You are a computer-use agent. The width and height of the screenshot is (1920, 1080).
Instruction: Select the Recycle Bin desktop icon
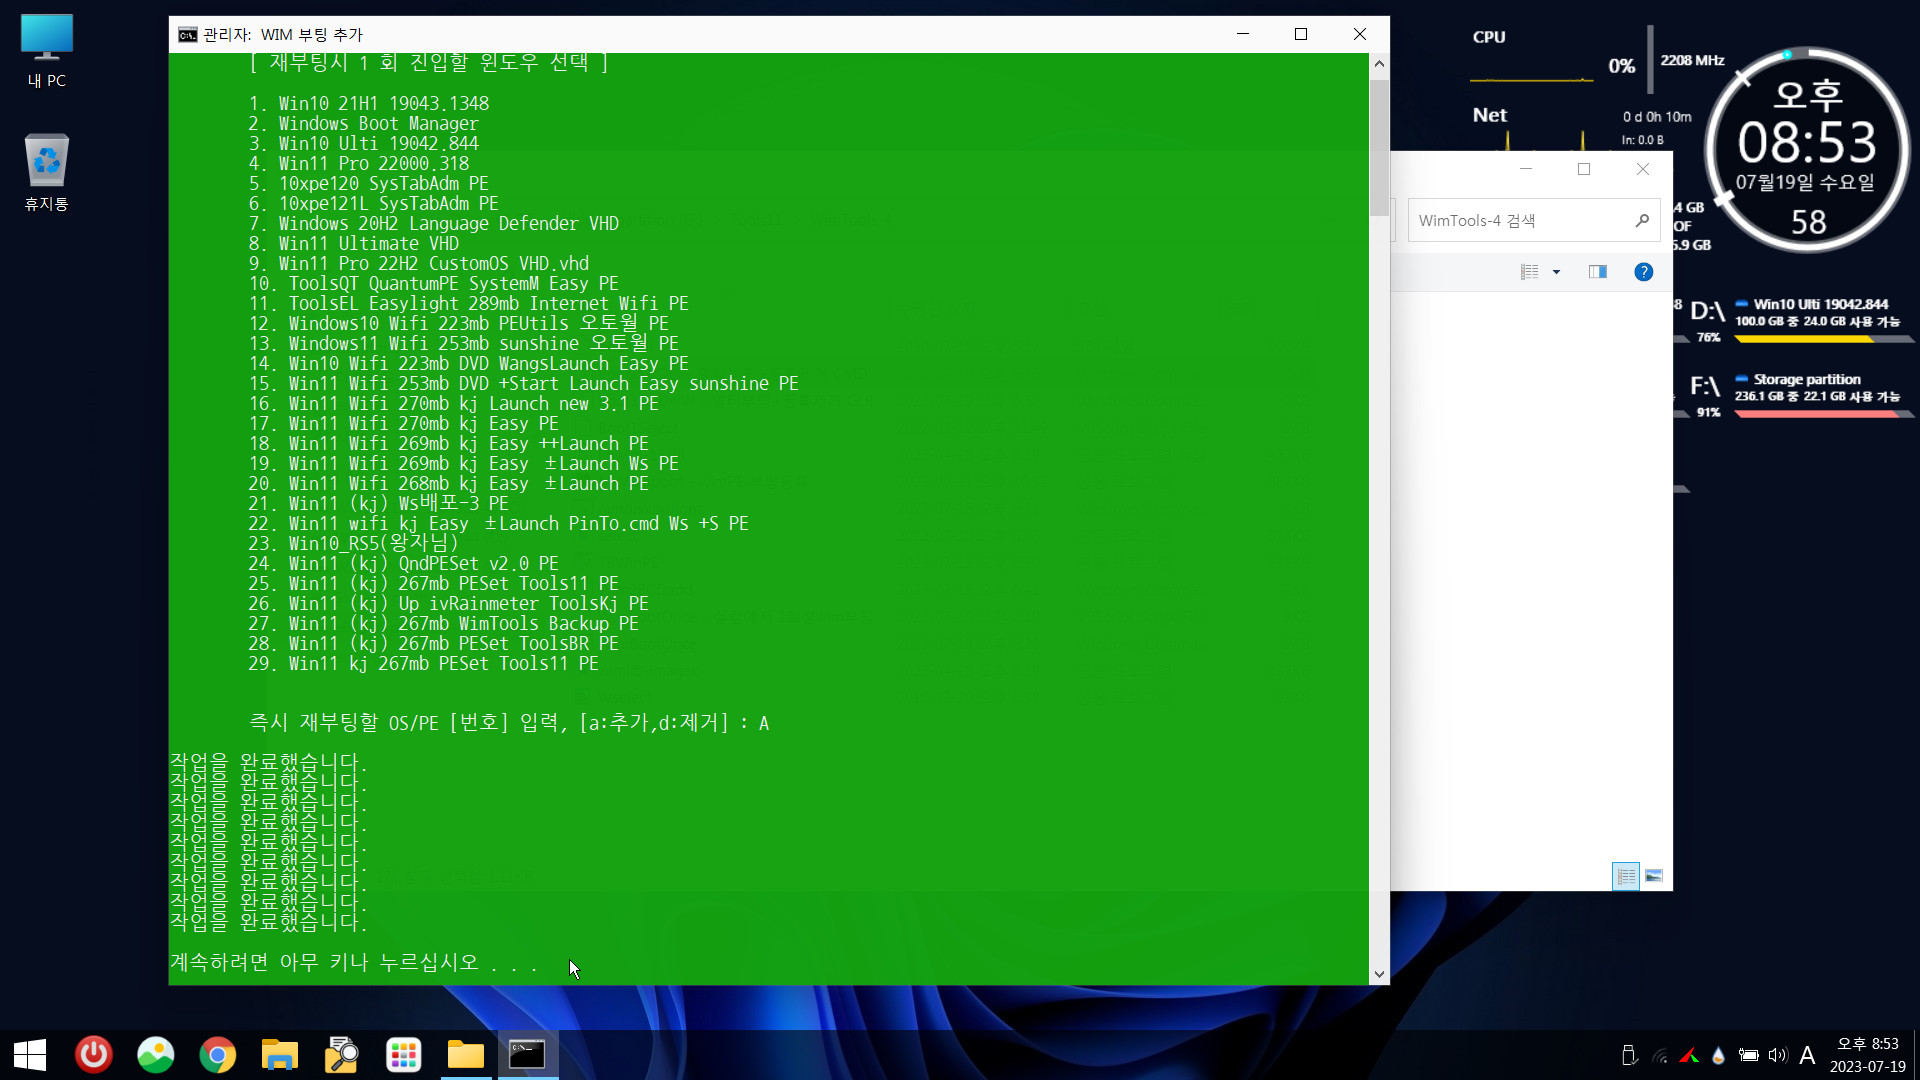[x=46, y=172]
